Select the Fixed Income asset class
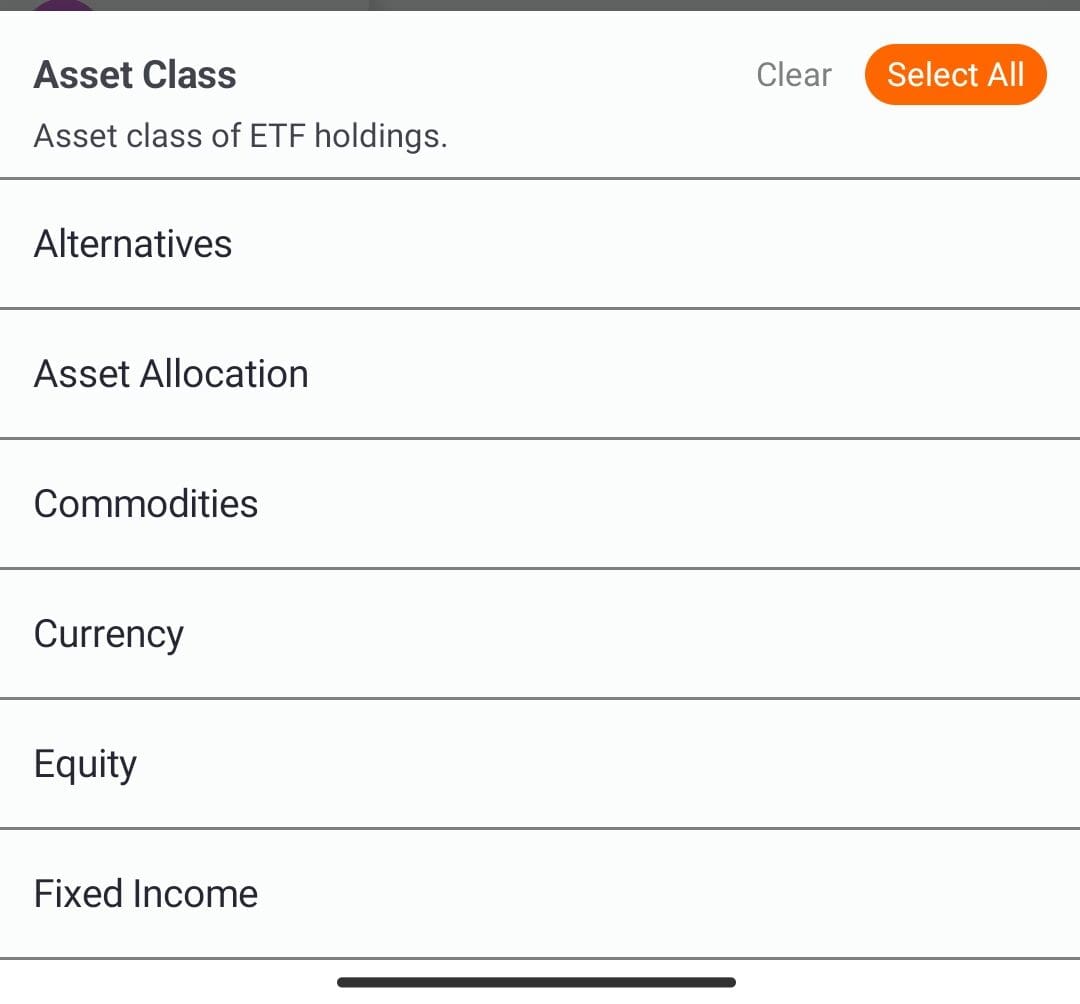Viewport: 1080px width, 1004px height. tap(146, 893)
